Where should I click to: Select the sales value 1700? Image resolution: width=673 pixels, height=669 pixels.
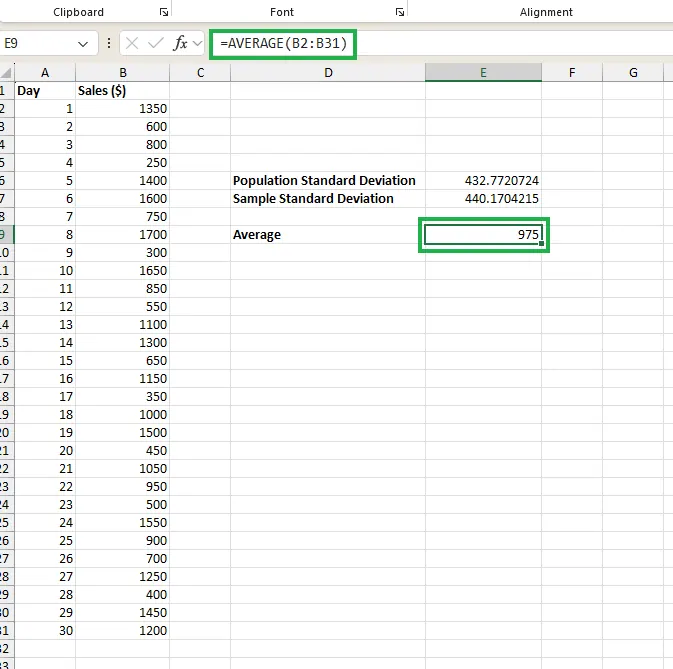click(123, 235)
